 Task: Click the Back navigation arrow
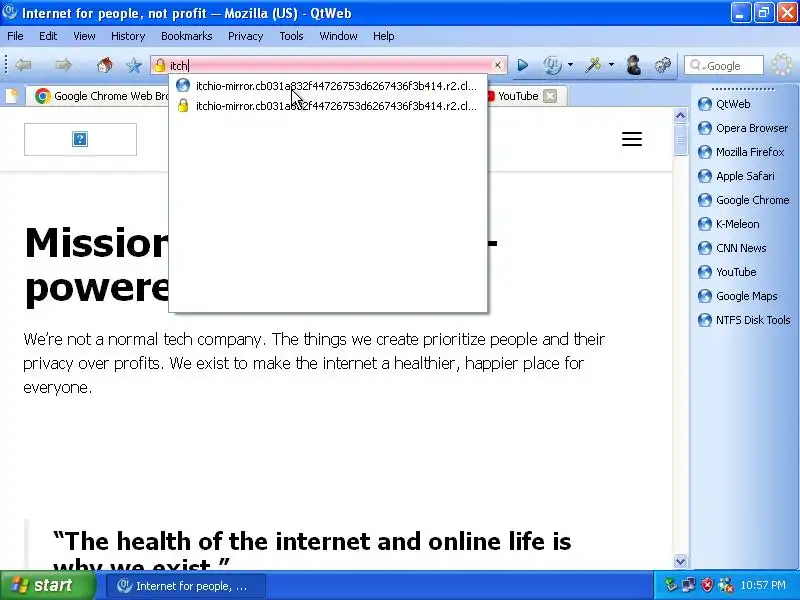coord(23,65)
